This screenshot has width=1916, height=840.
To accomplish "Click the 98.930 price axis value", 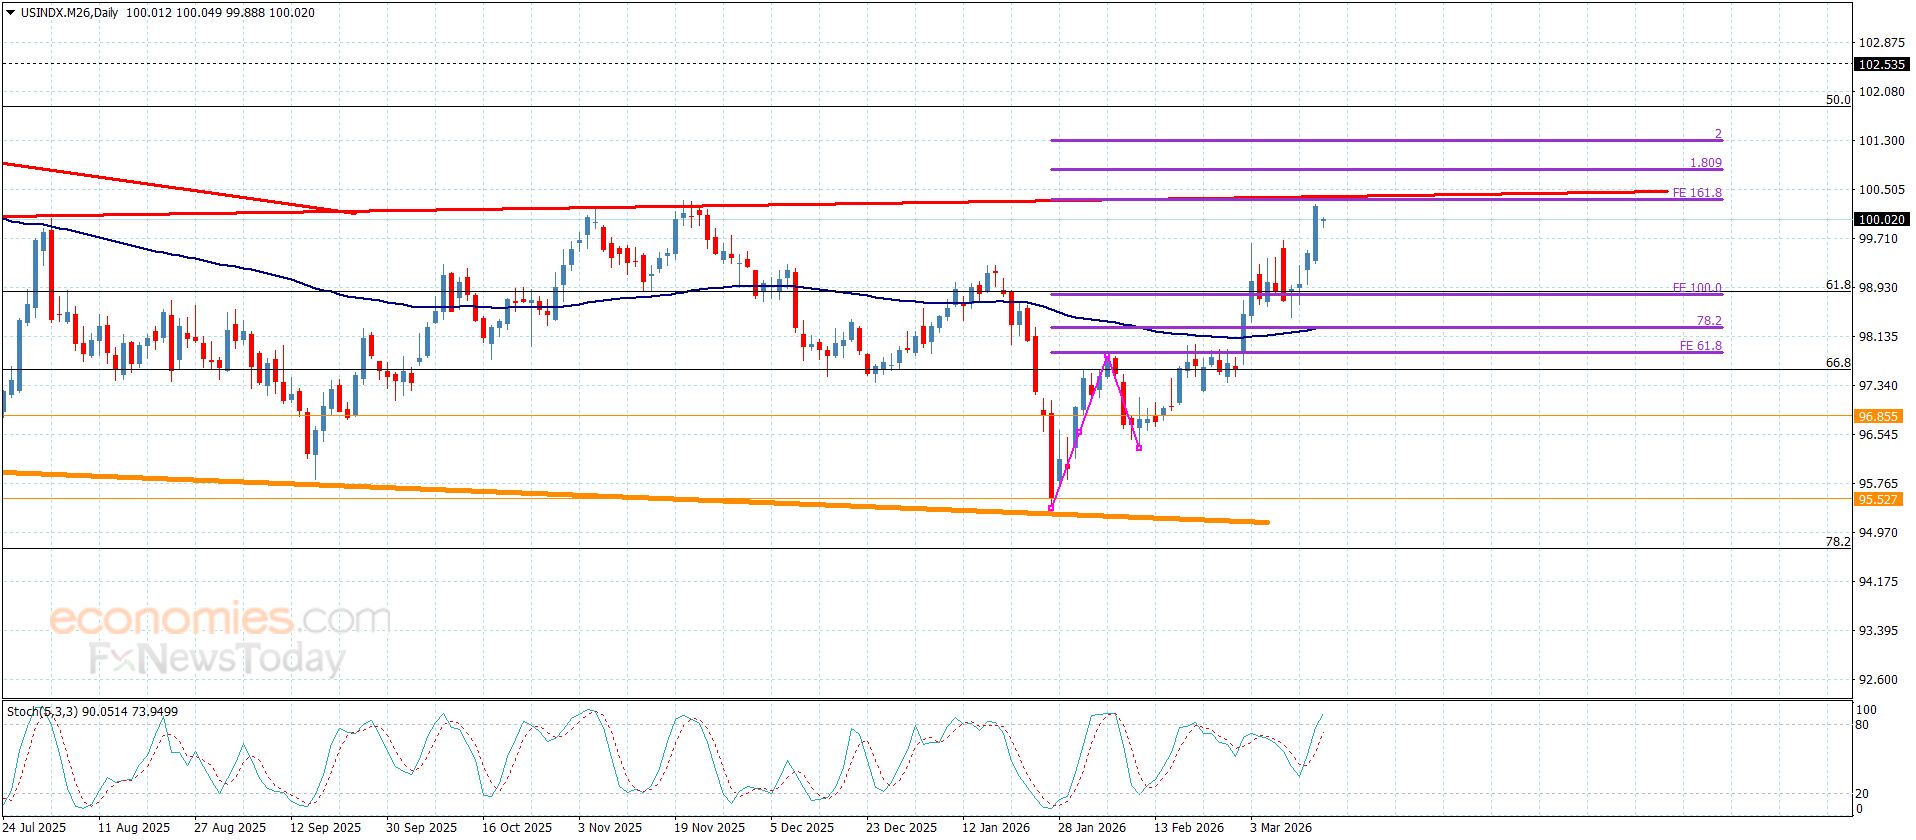I will (1878, 288).
